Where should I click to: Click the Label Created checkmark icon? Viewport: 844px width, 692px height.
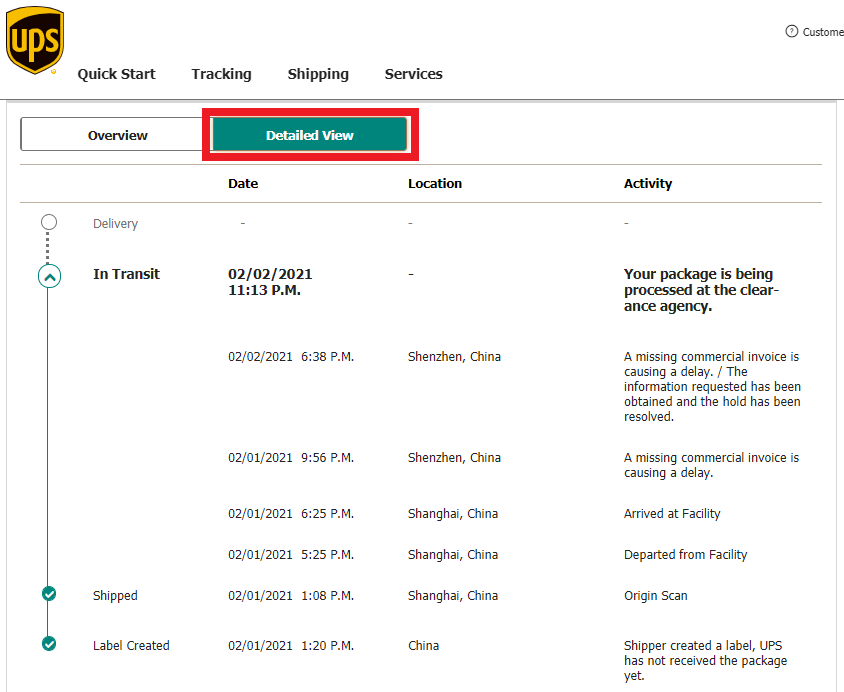tap(49, 644)
